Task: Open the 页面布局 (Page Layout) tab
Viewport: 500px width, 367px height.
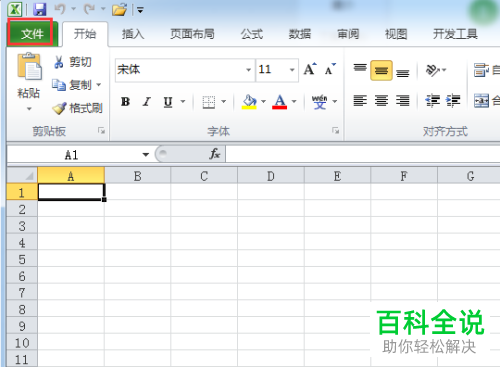Action: 192,34
